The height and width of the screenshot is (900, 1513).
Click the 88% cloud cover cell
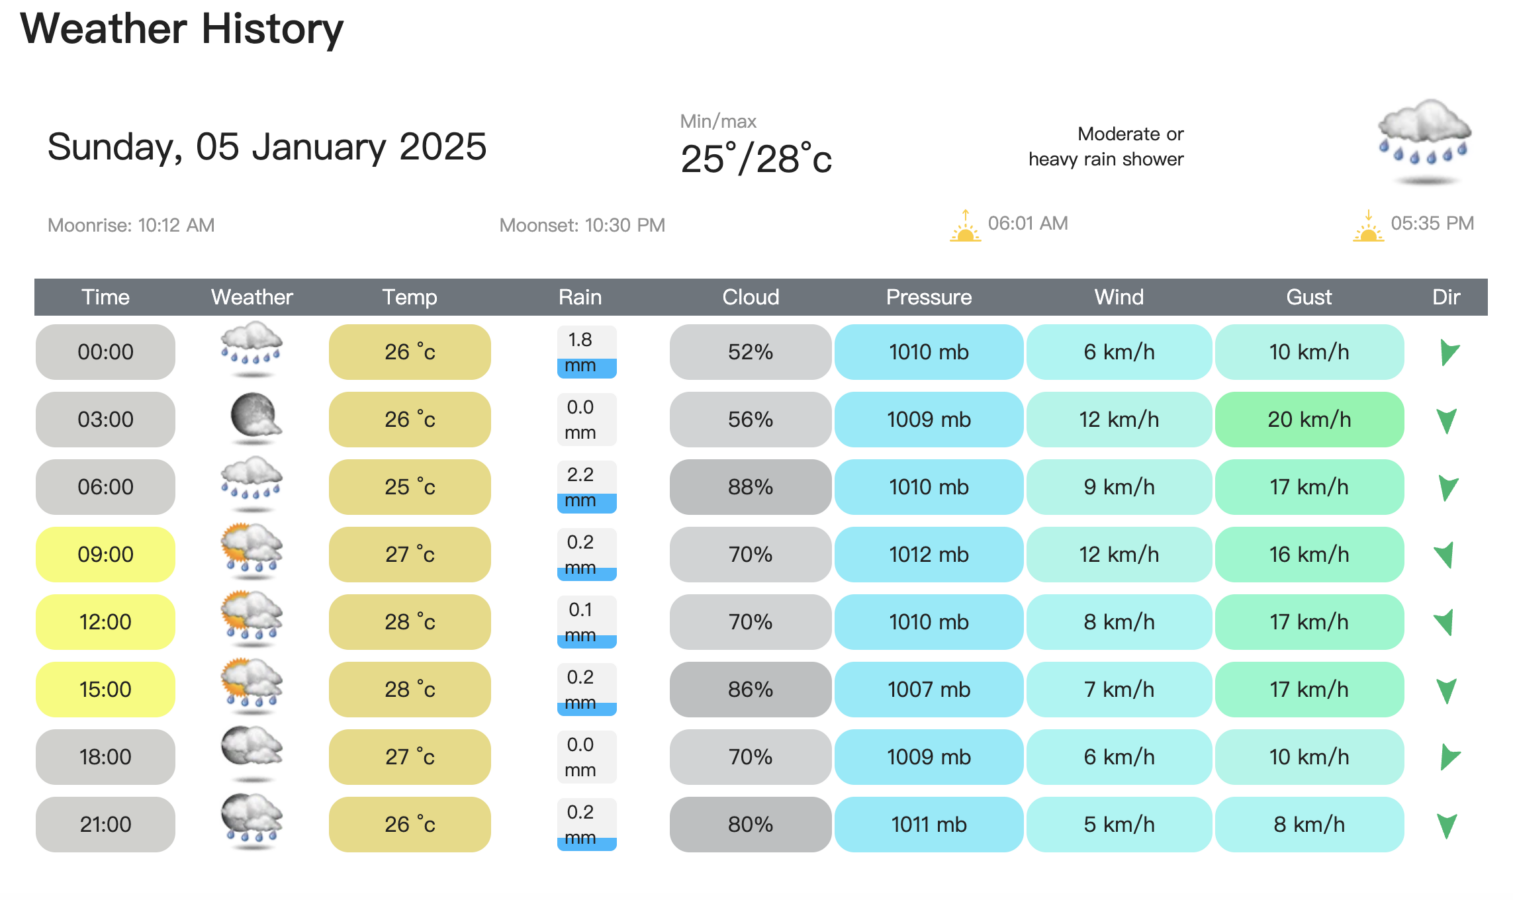[x=750, y=487]
